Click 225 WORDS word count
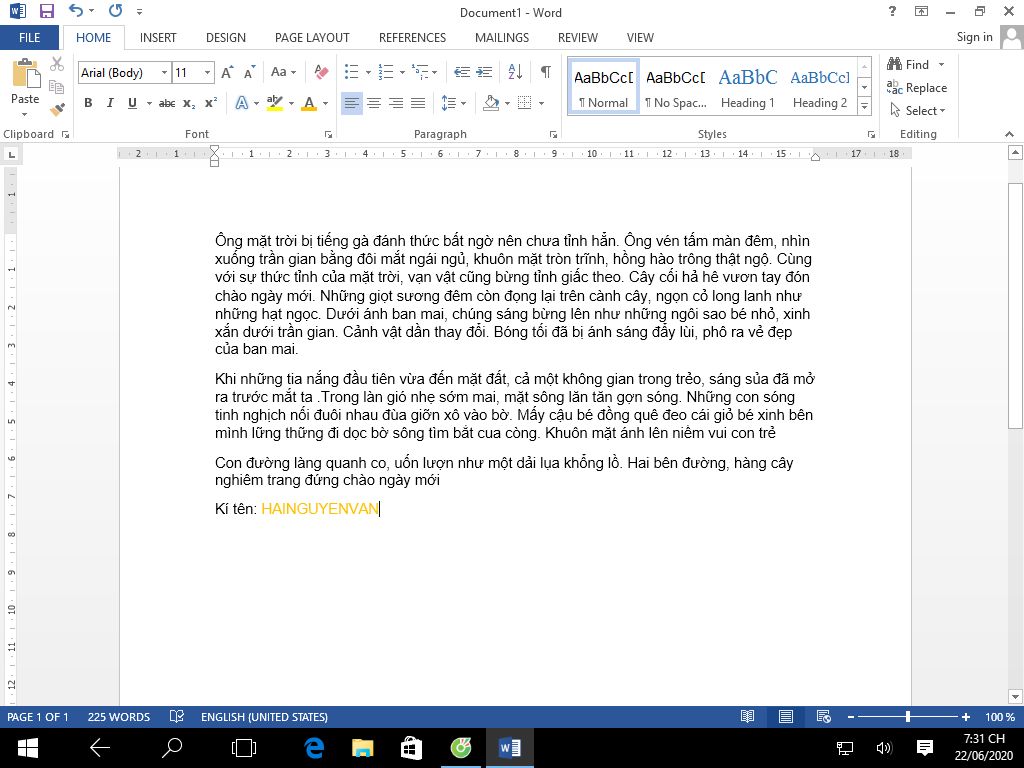This screenshot has width=1024, height=768. pos(119,716)
